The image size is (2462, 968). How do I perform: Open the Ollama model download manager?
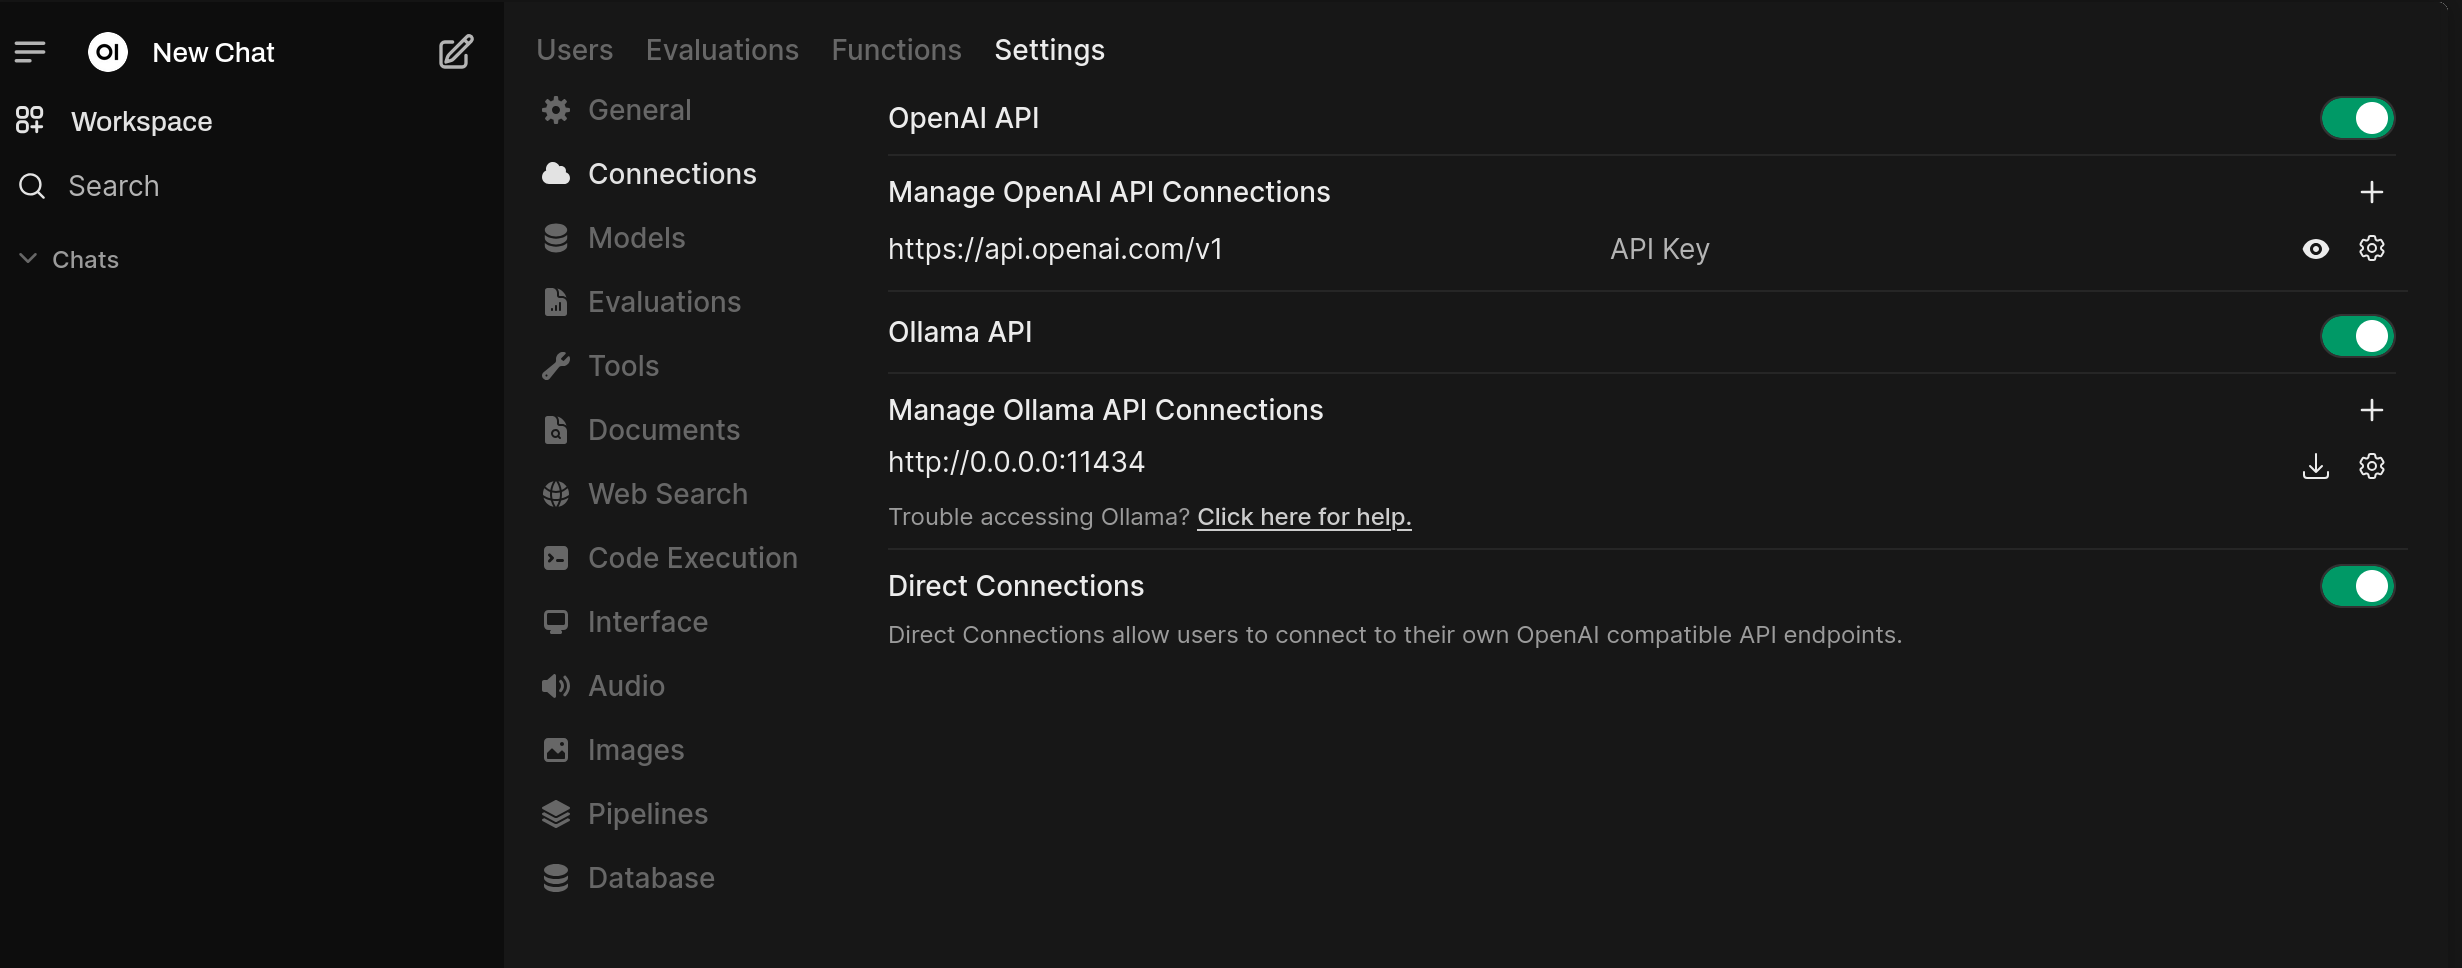coord(2316,466)
